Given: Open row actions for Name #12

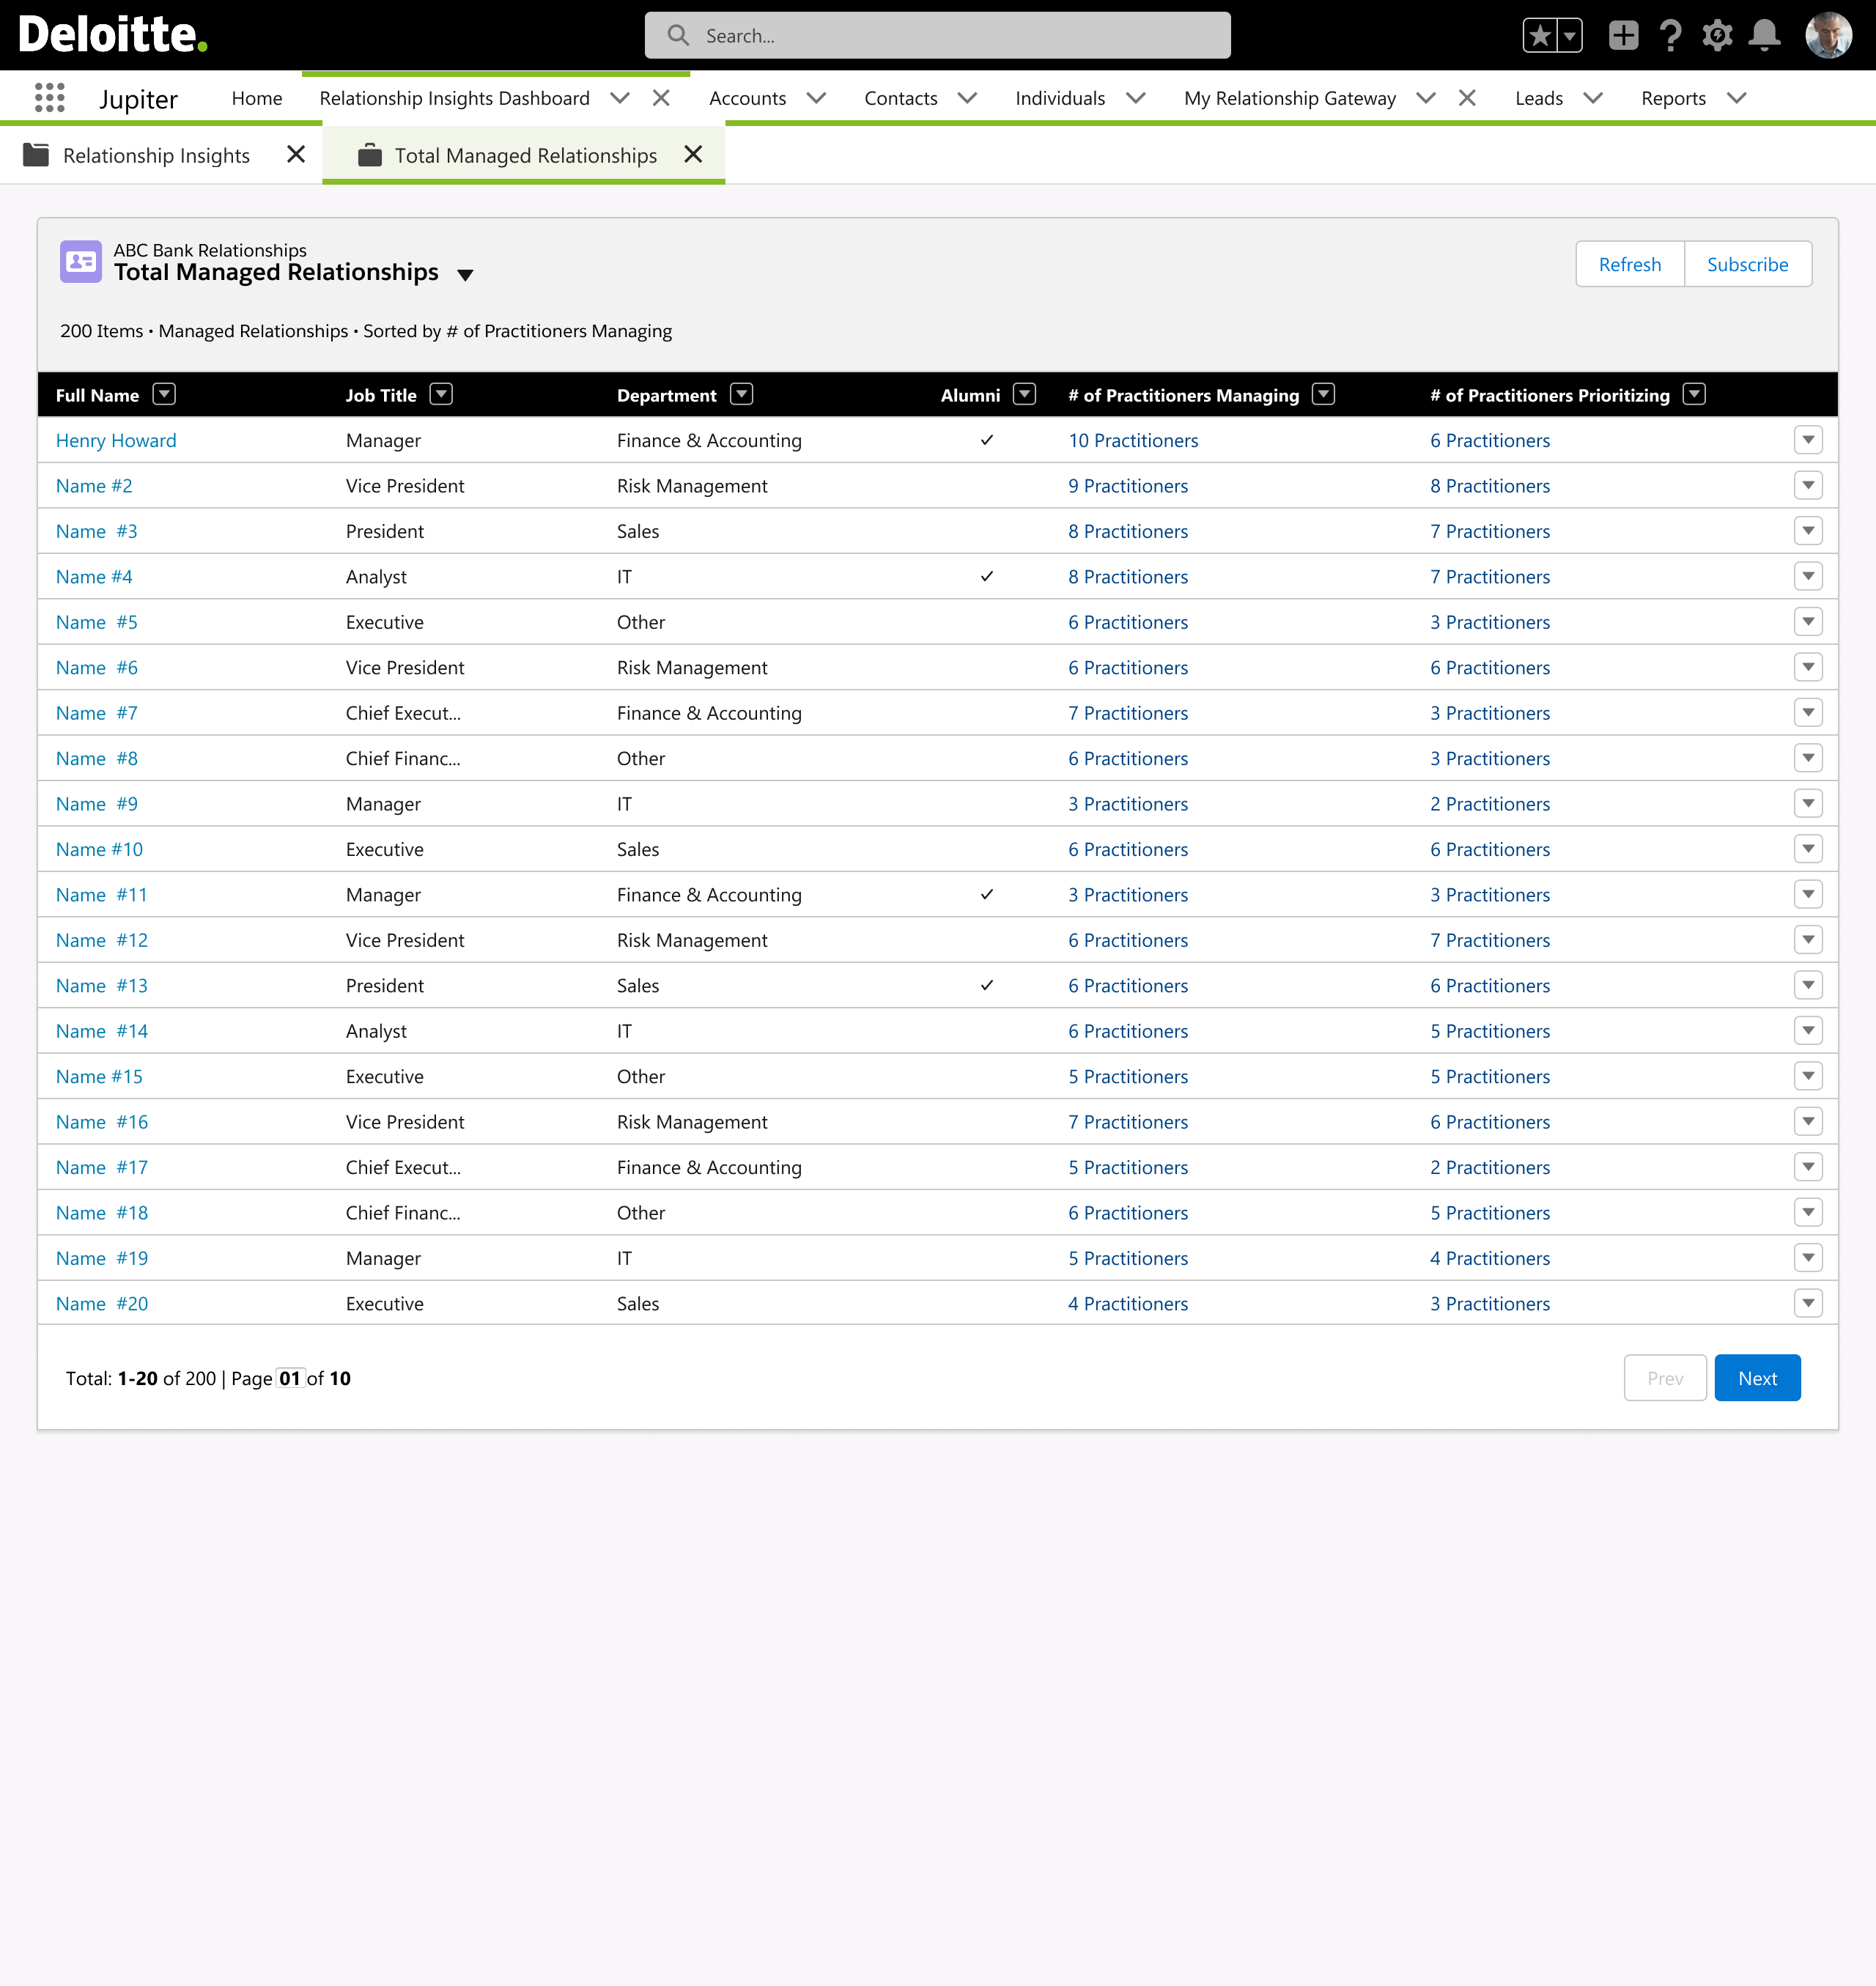Looking at the screenshot, I should (x=1808, y=939).
